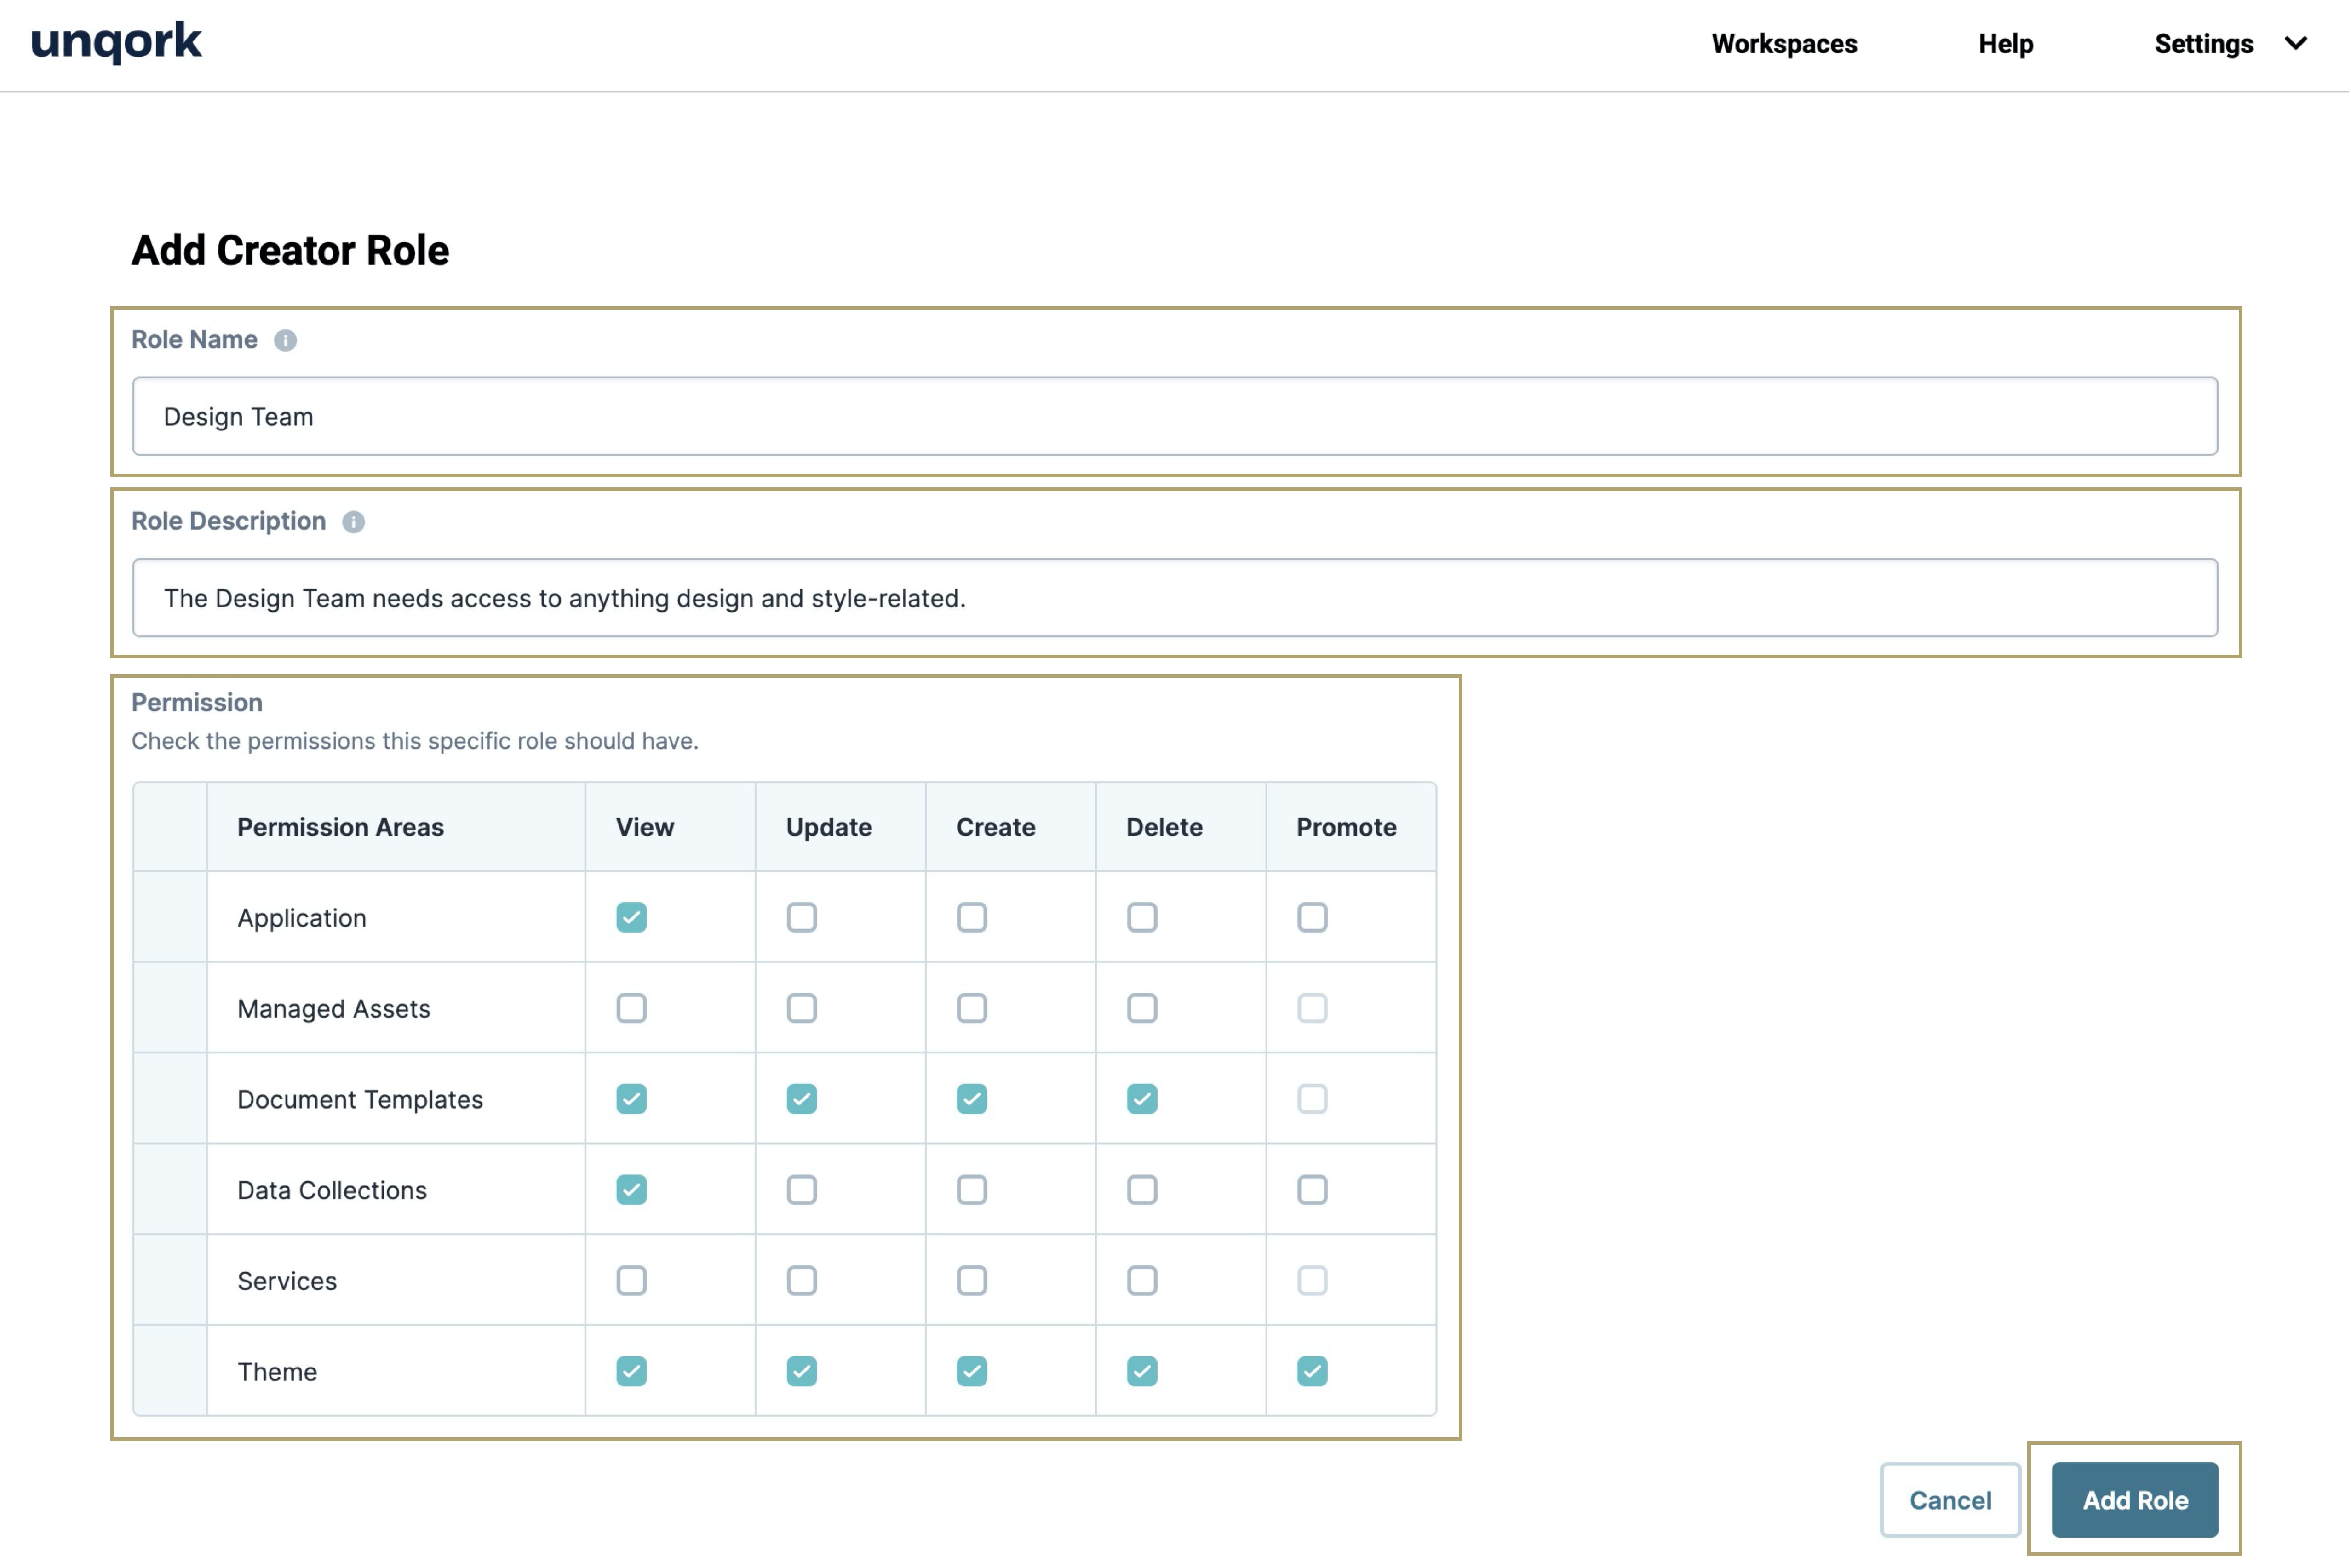2351x1568 pixels.
Task: Uncheck Data Collections View permission
Action: pyautogui.click(x=632, y=1190)
